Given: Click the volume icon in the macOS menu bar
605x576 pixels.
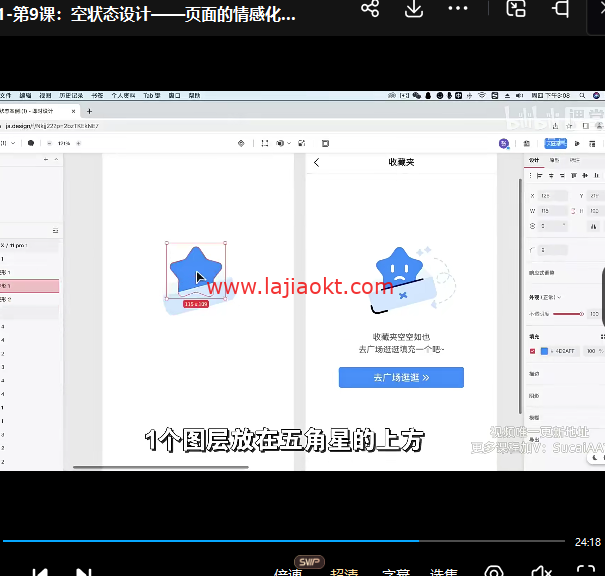Looking at the screenshot, I should (519, 95).
